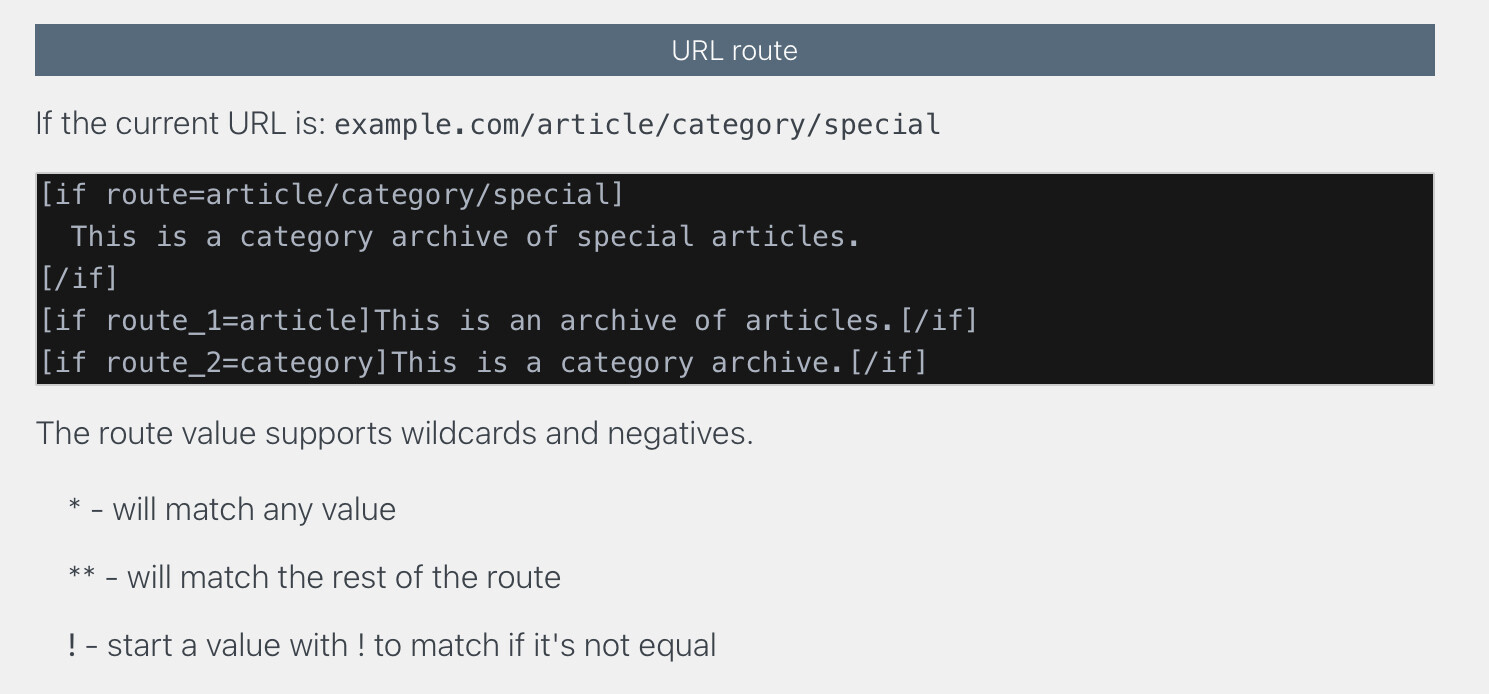Viewport: 1489px width, 694px height.
Task: Click the URL route header bar
Action: (x=734, y=50)
